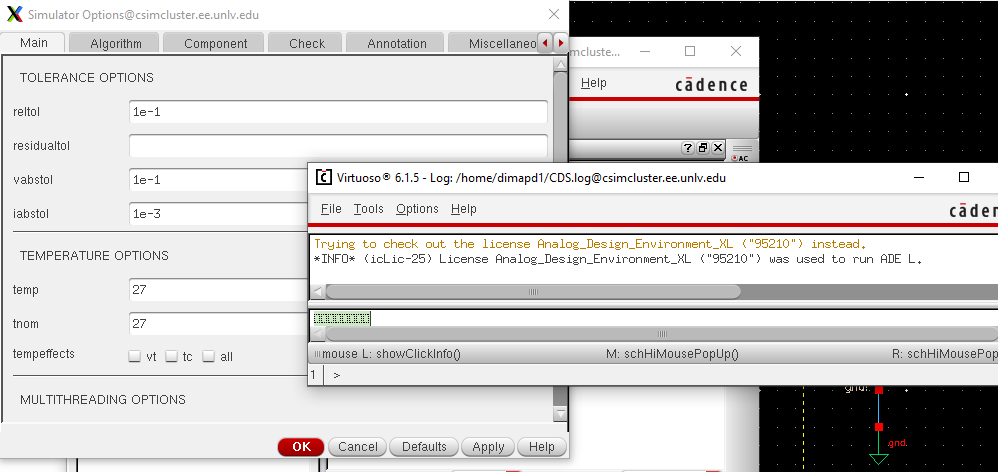Enable the vt tempeffects checkbox

(134, 356)
